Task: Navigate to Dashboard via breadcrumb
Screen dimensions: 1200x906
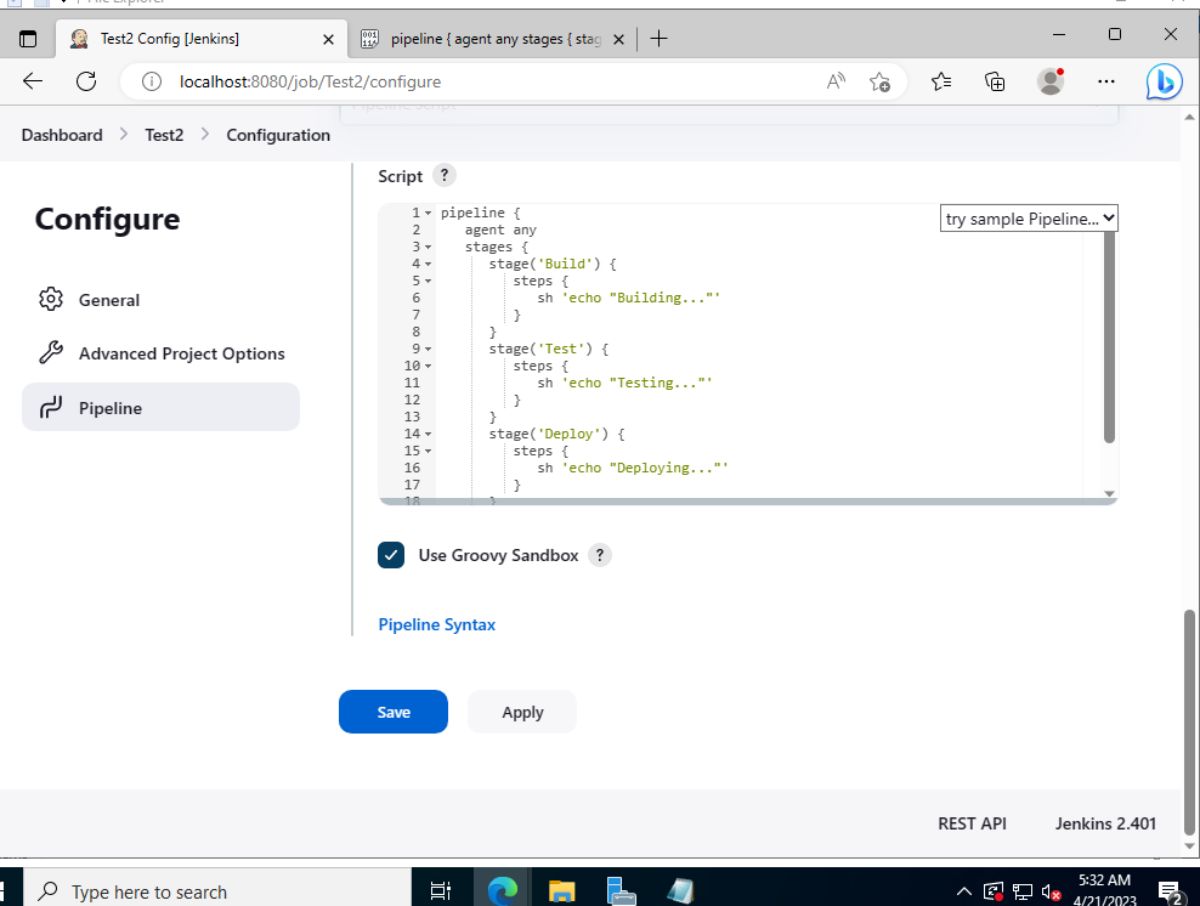Action: 61,134
